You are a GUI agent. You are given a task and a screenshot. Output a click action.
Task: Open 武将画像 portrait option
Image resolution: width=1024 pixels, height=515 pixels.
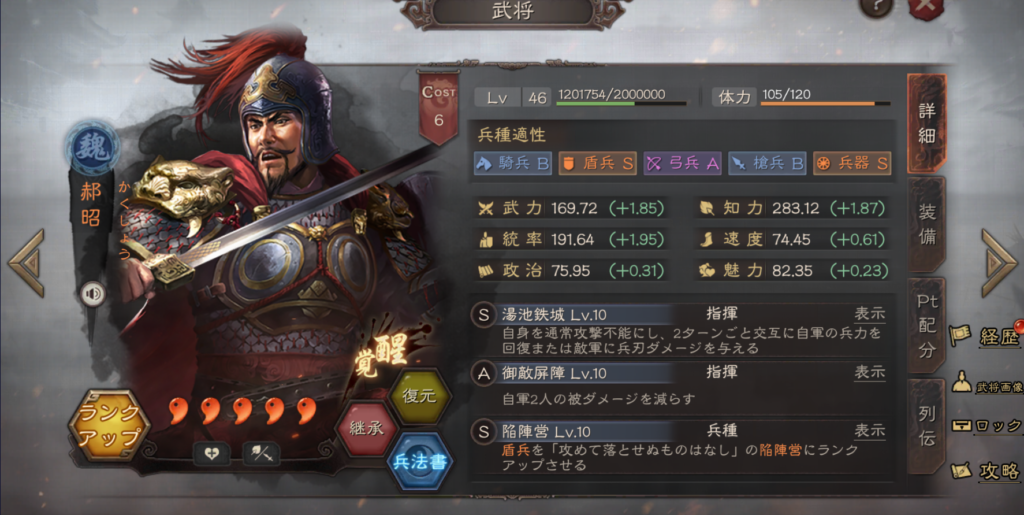987,386
